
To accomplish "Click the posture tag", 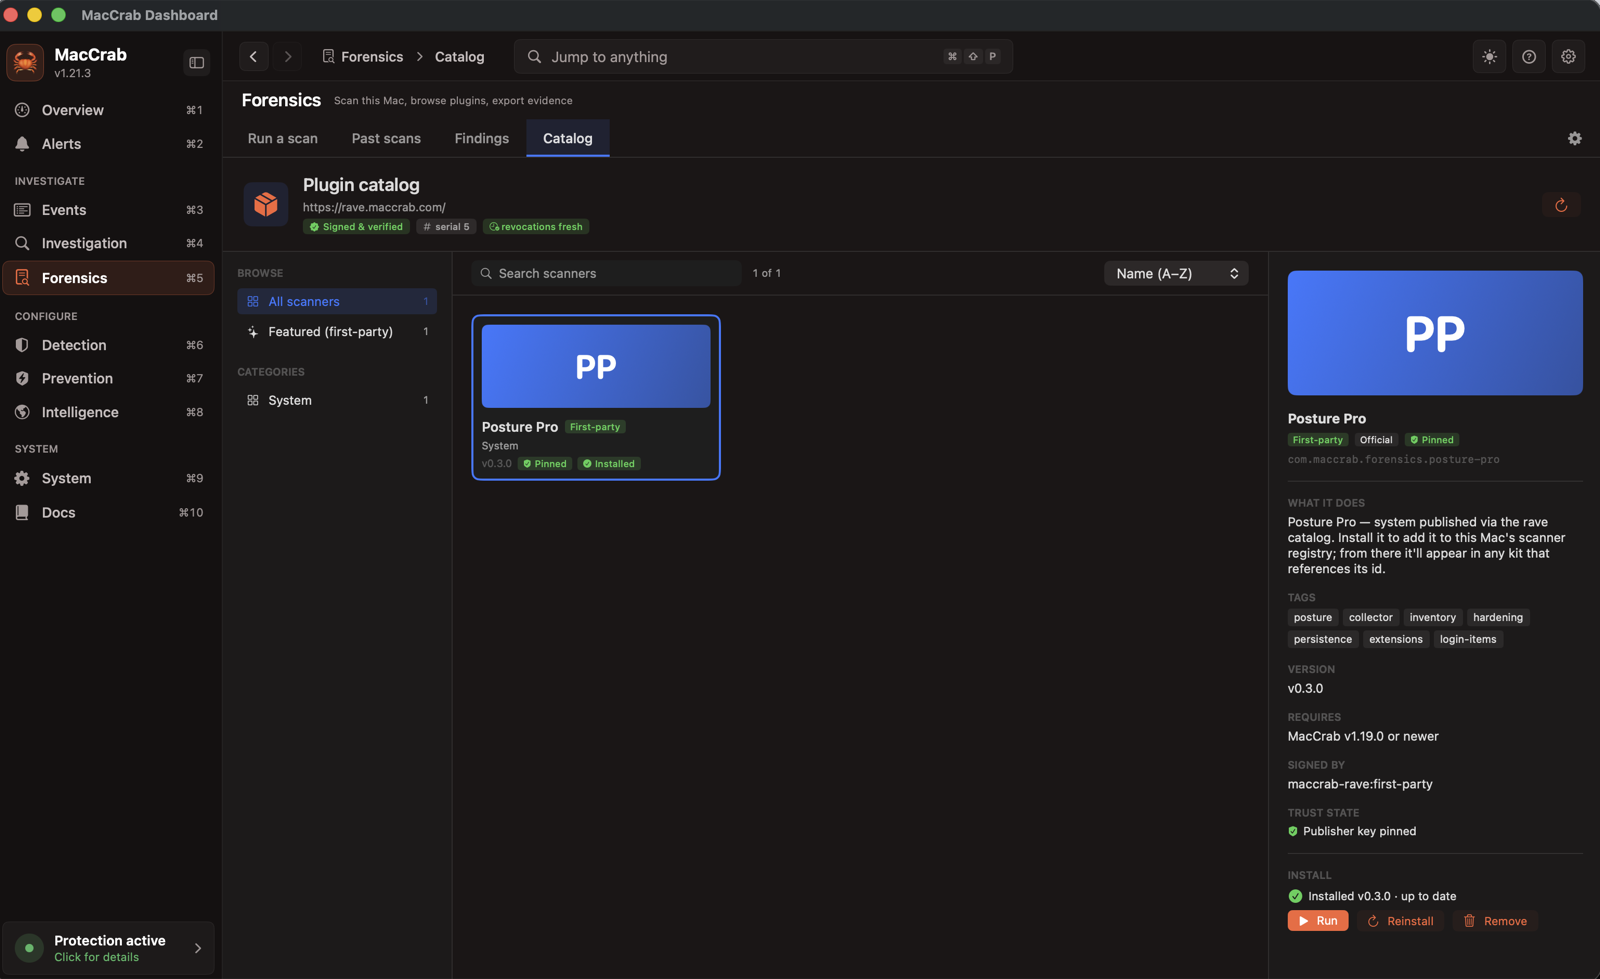I will tap(1313, 617).
